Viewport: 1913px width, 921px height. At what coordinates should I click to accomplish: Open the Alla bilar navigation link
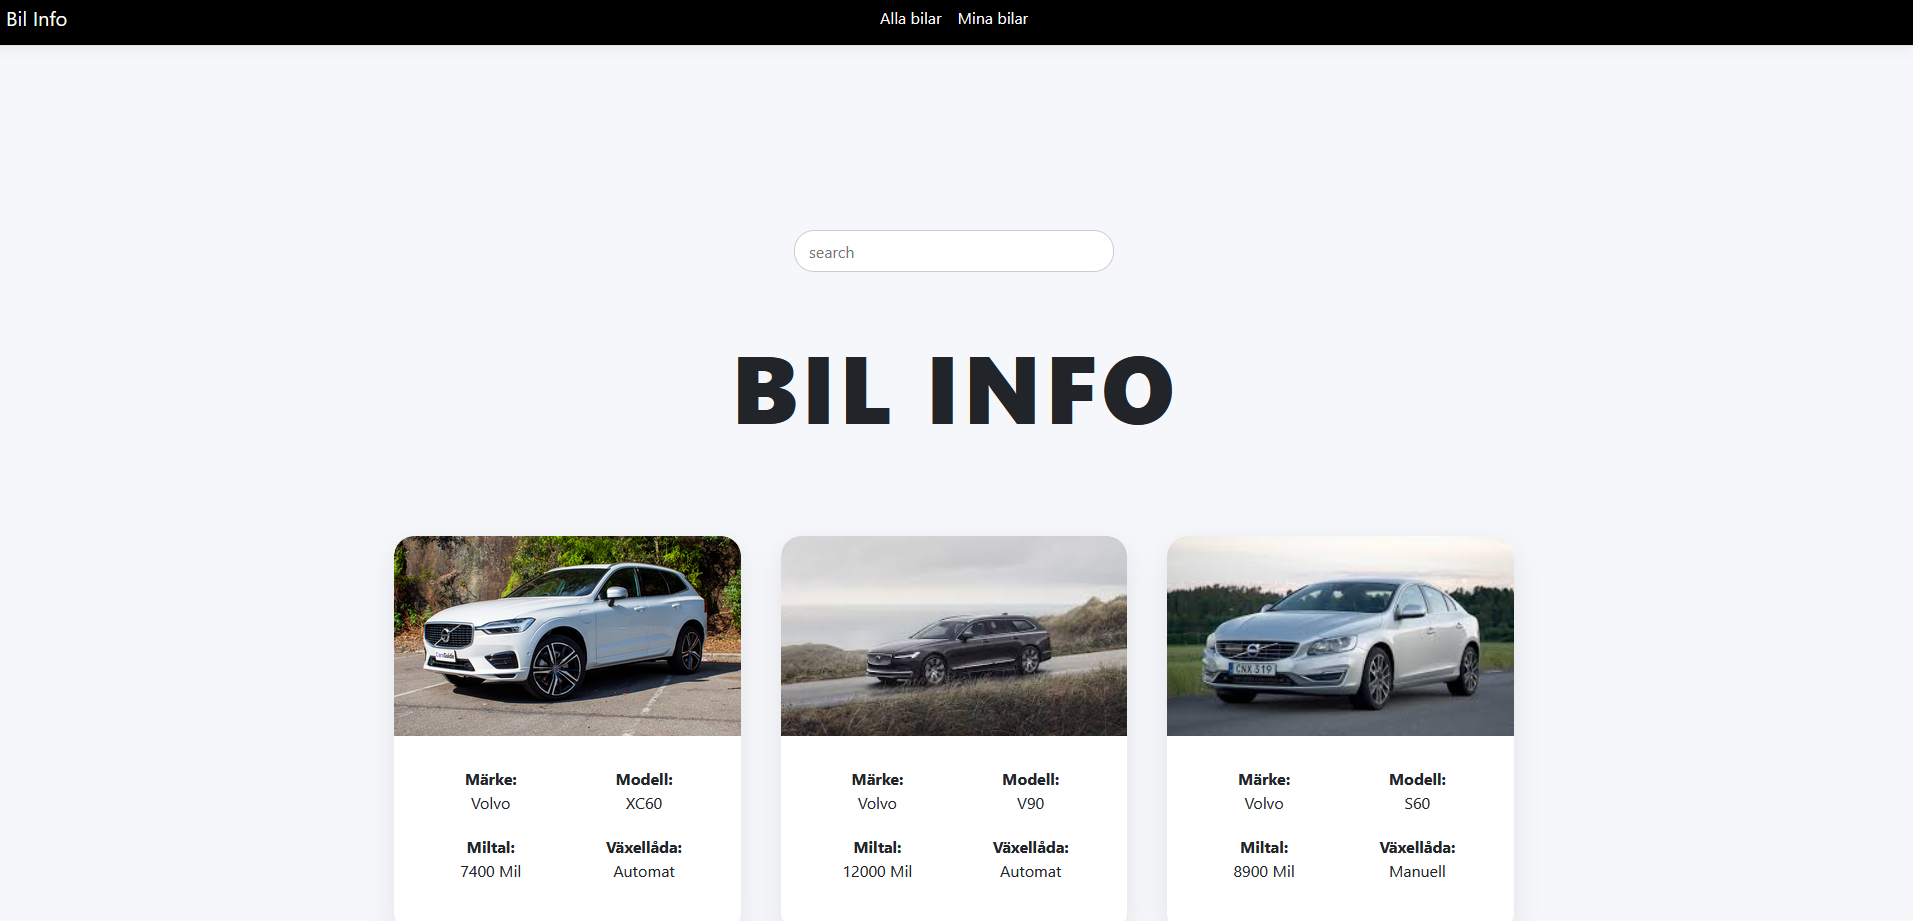click(910, 19)
